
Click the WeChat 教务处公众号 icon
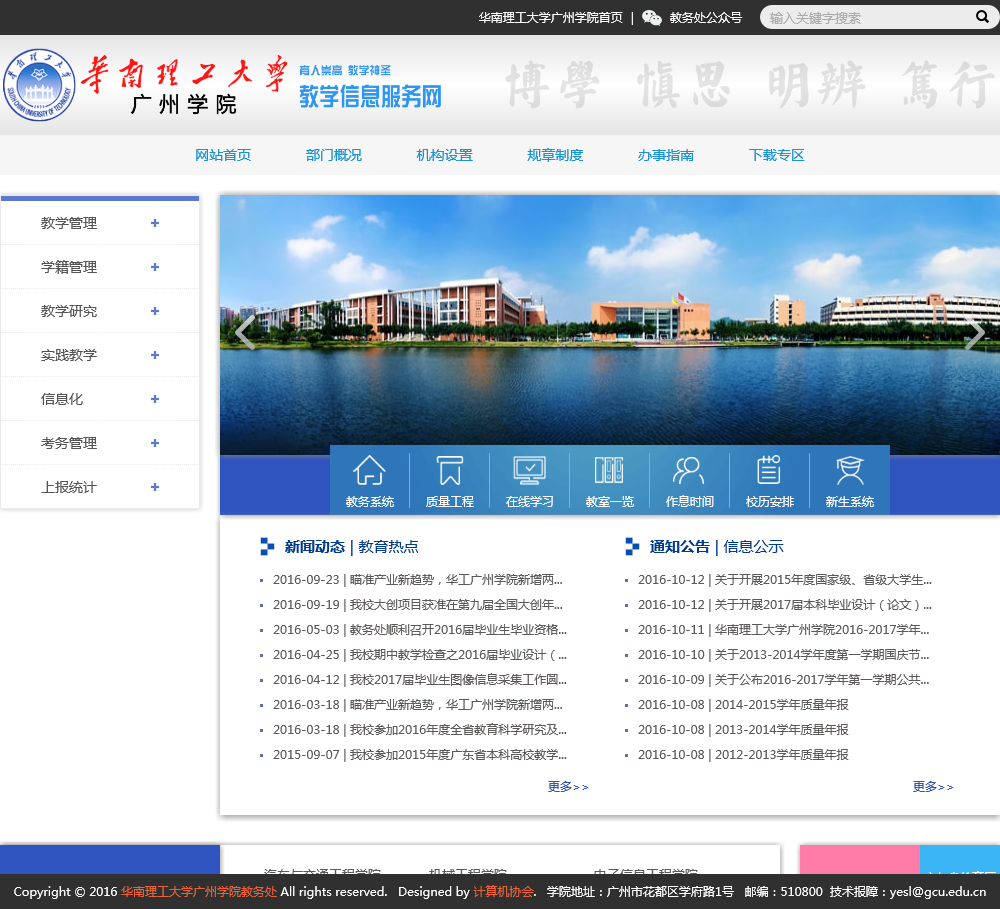(x=652, y=17)
